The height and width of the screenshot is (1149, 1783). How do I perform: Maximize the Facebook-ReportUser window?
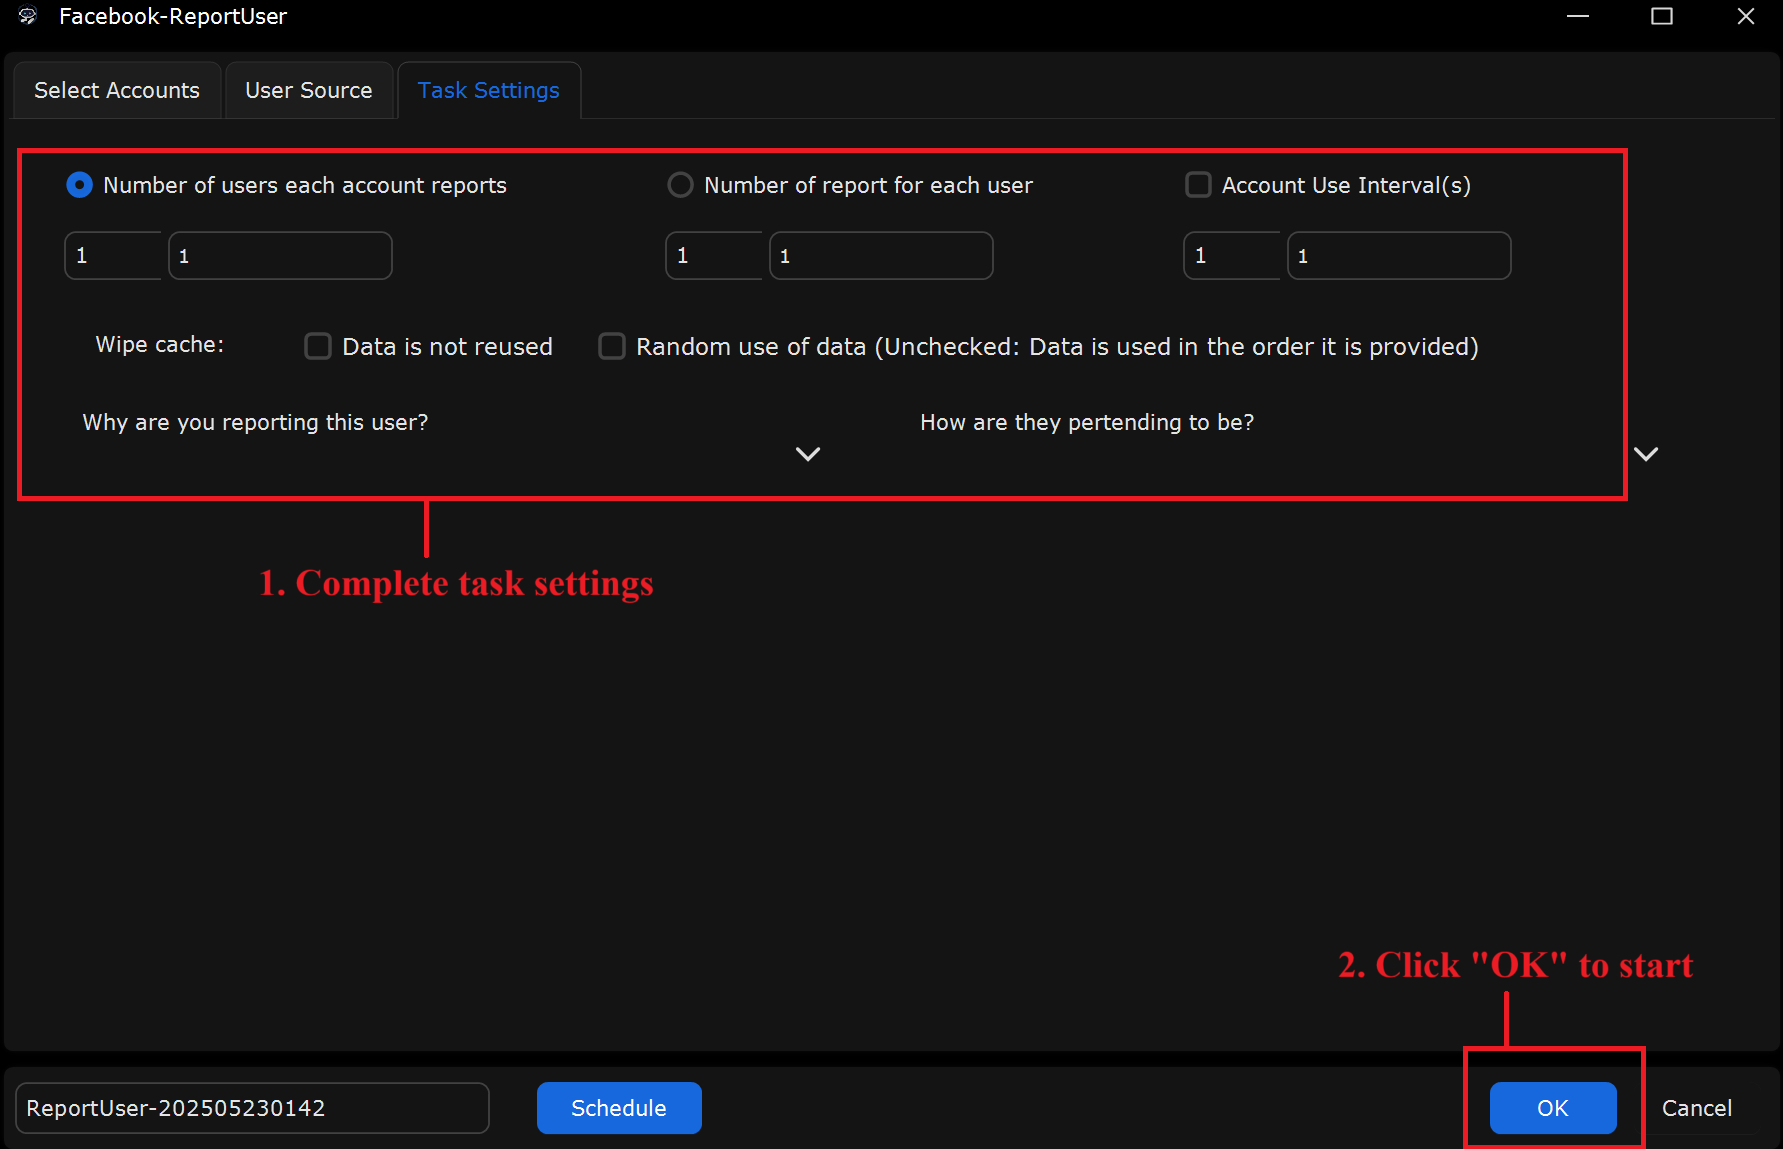click(1662, 16)
